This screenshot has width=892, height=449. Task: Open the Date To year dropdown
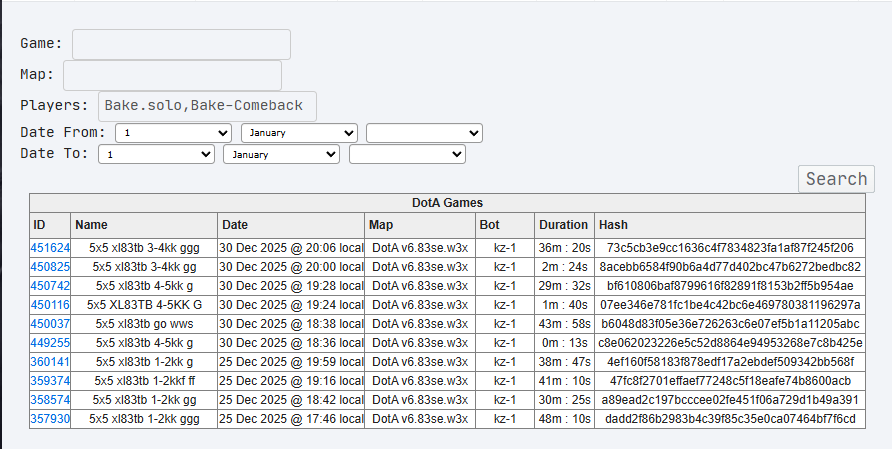click(x=406, y=155)
